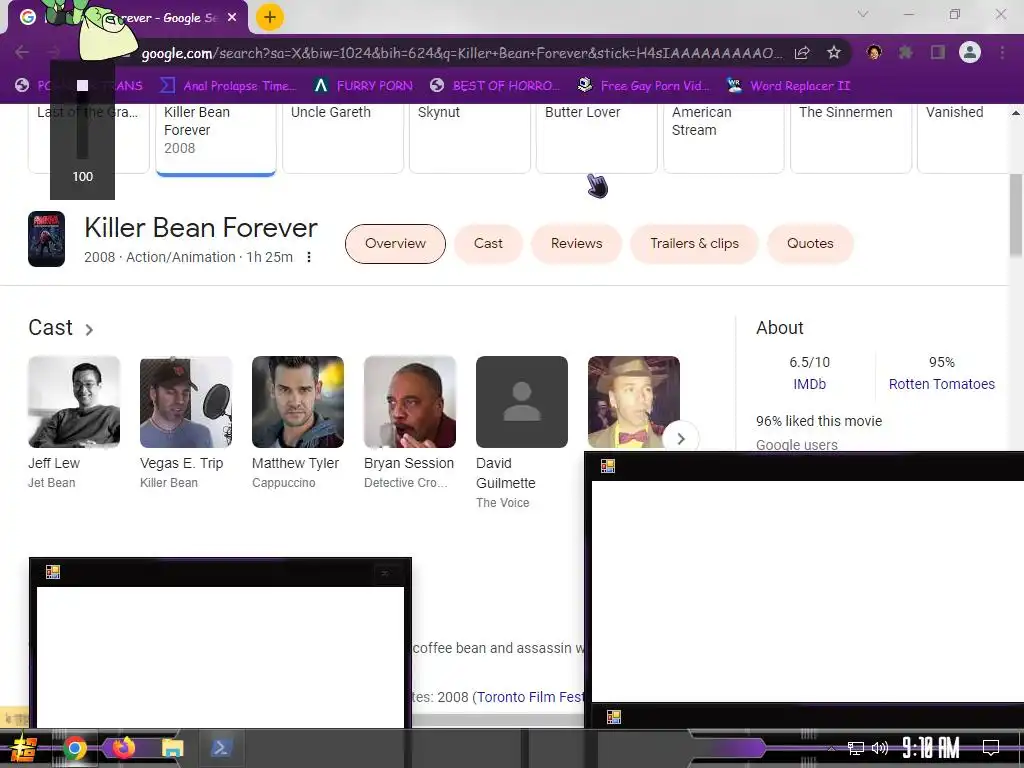1024x768 pixels.
Task: Open the Quotes chip
Action: 810,244
